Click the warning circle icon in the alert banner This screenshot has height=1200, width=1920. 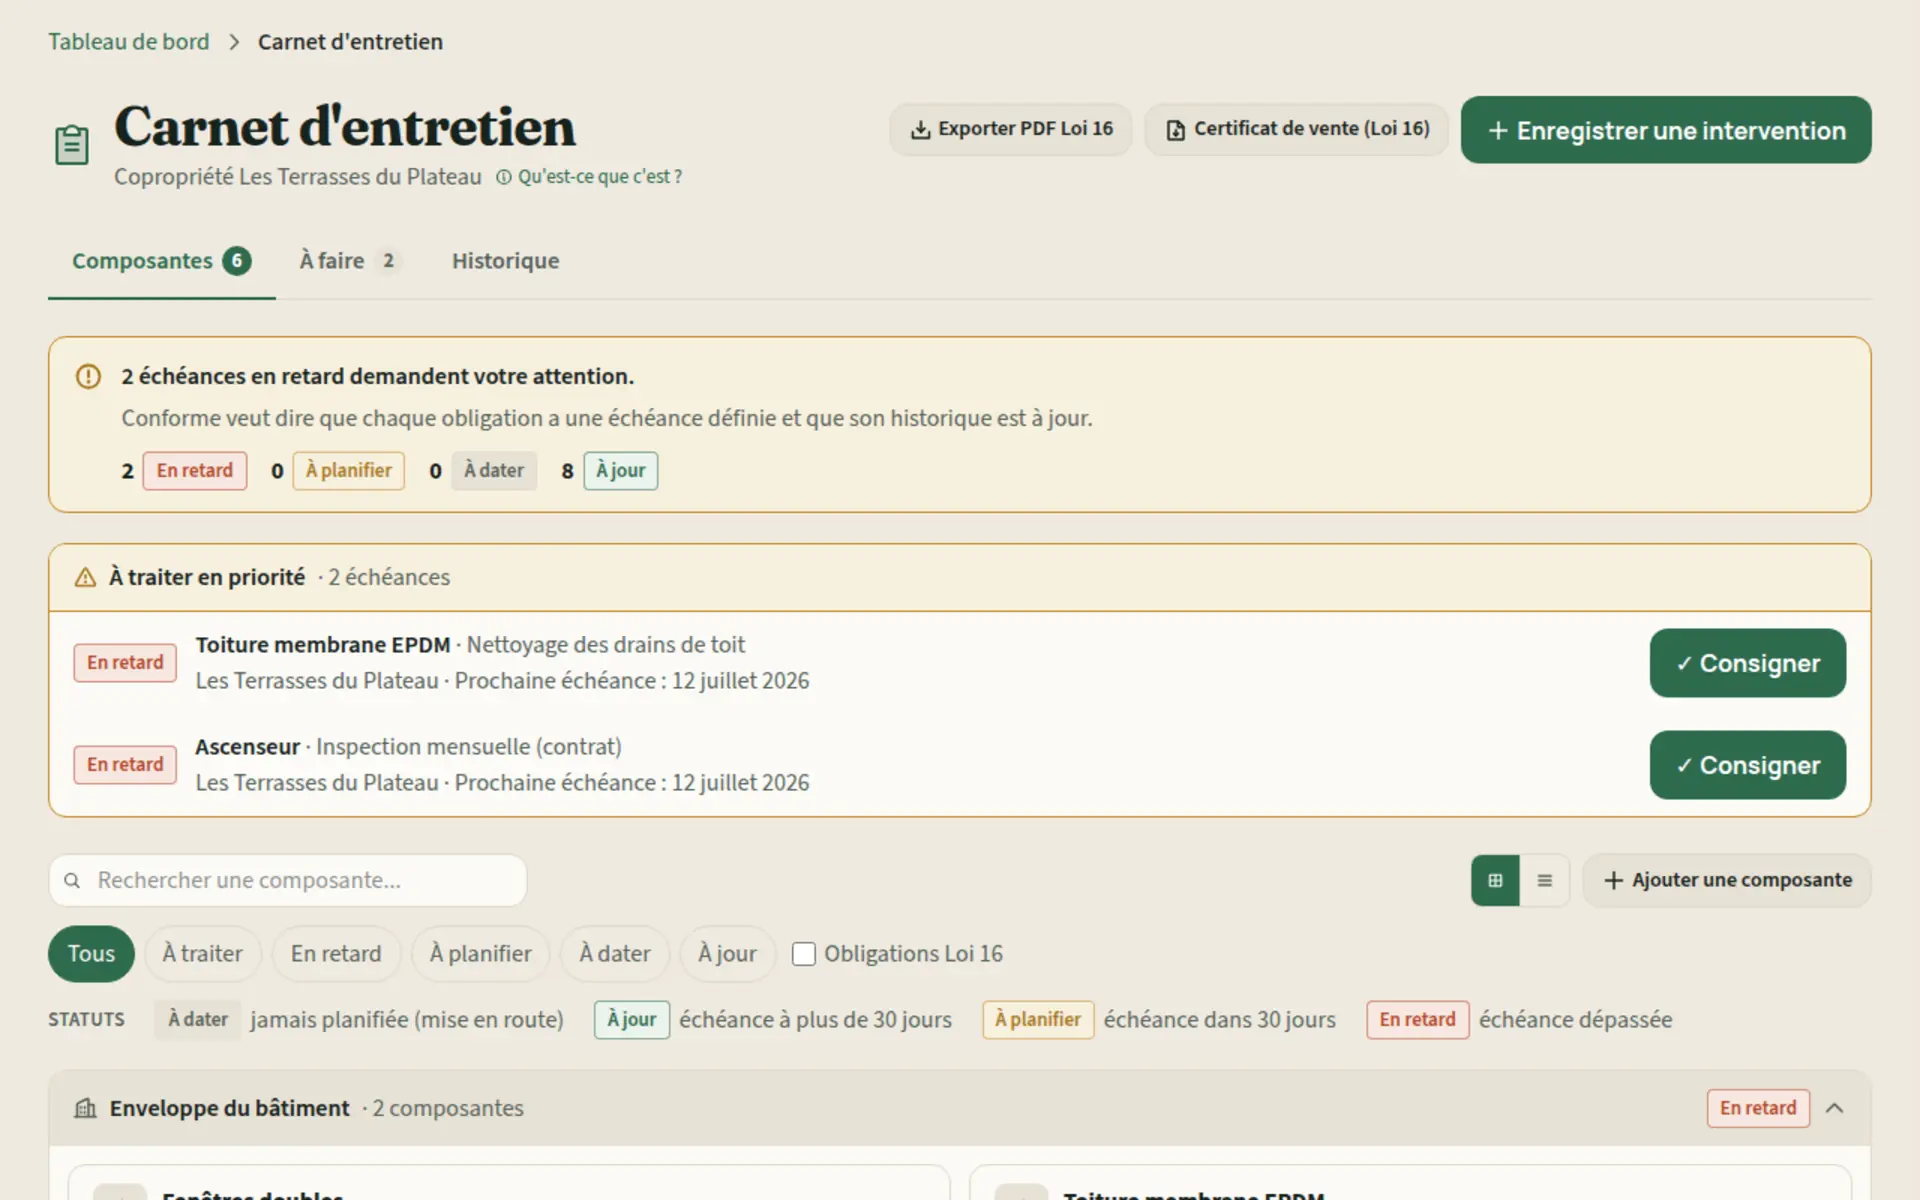pyautogui.click(x=88, y=377)
